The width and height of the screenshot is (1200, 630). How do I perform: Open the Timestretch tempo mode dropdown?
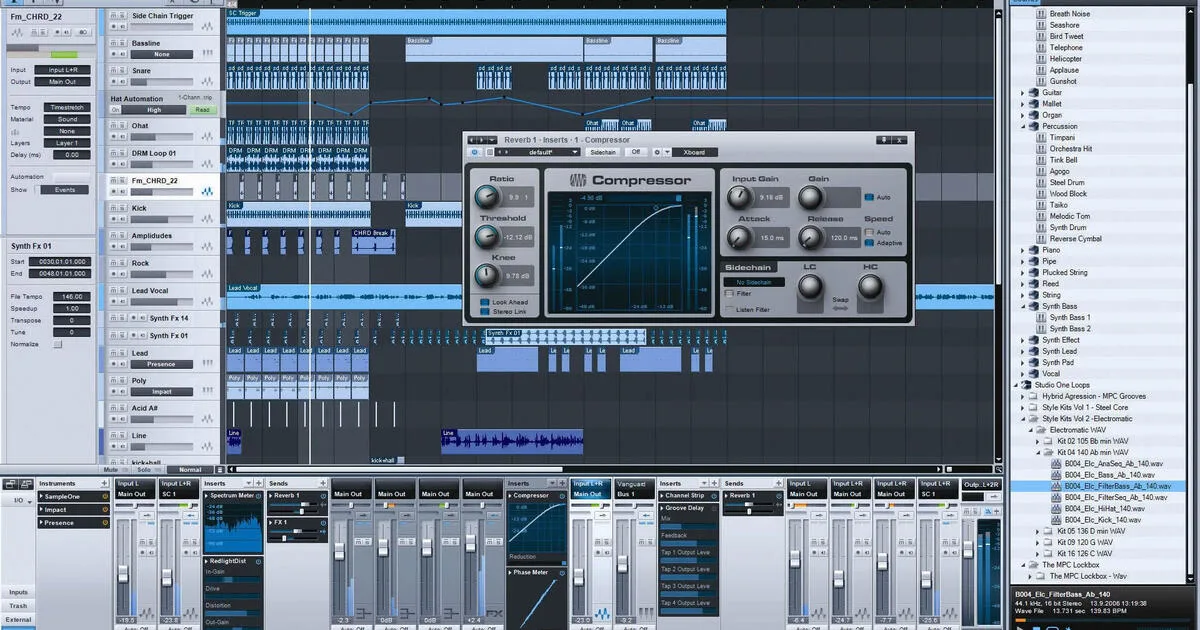pos(67,107)
